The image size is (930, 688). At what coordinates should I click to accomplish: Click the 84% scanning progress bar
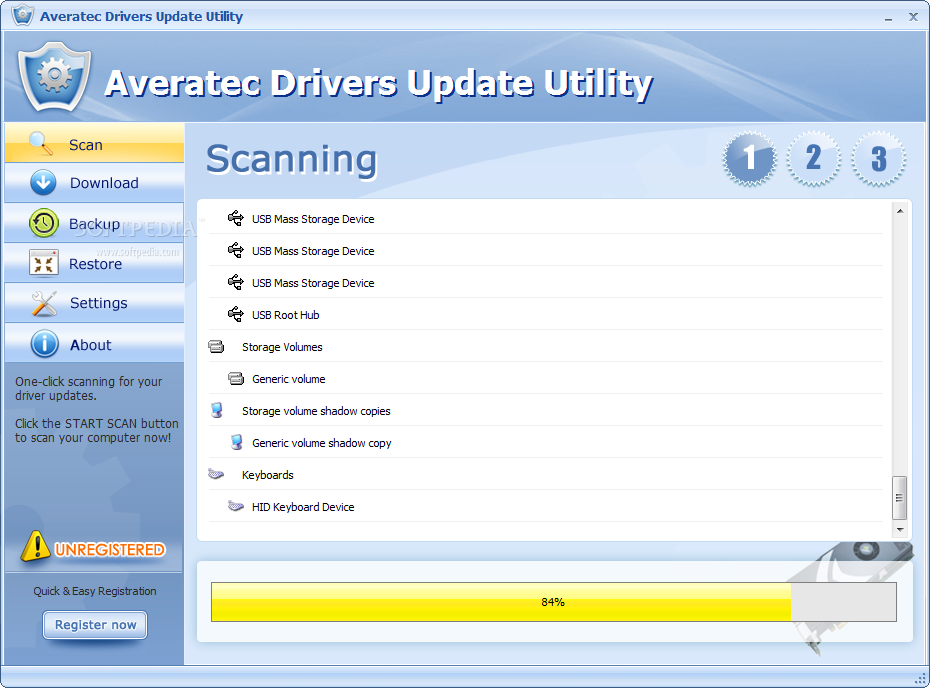pyautogui.click(x=553, y=602)
